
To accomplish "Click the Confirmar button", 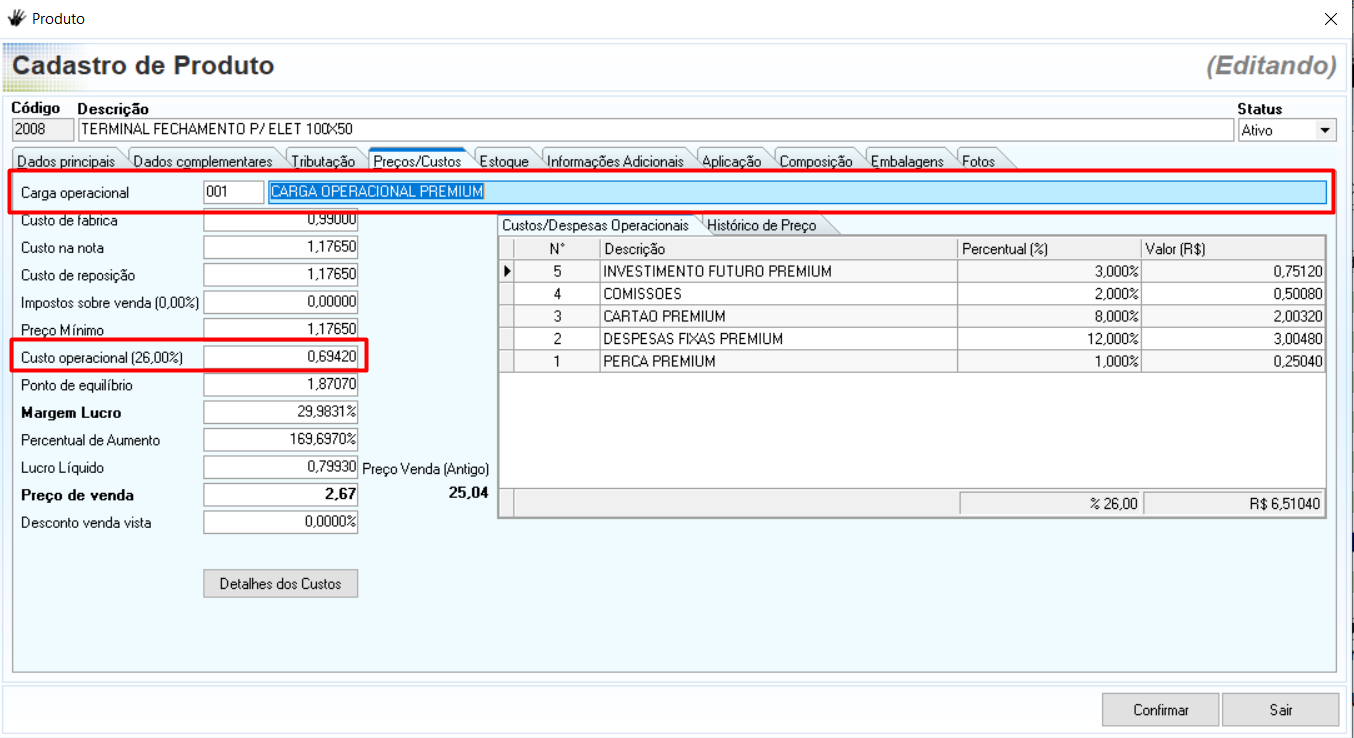I will point(1161,710).
